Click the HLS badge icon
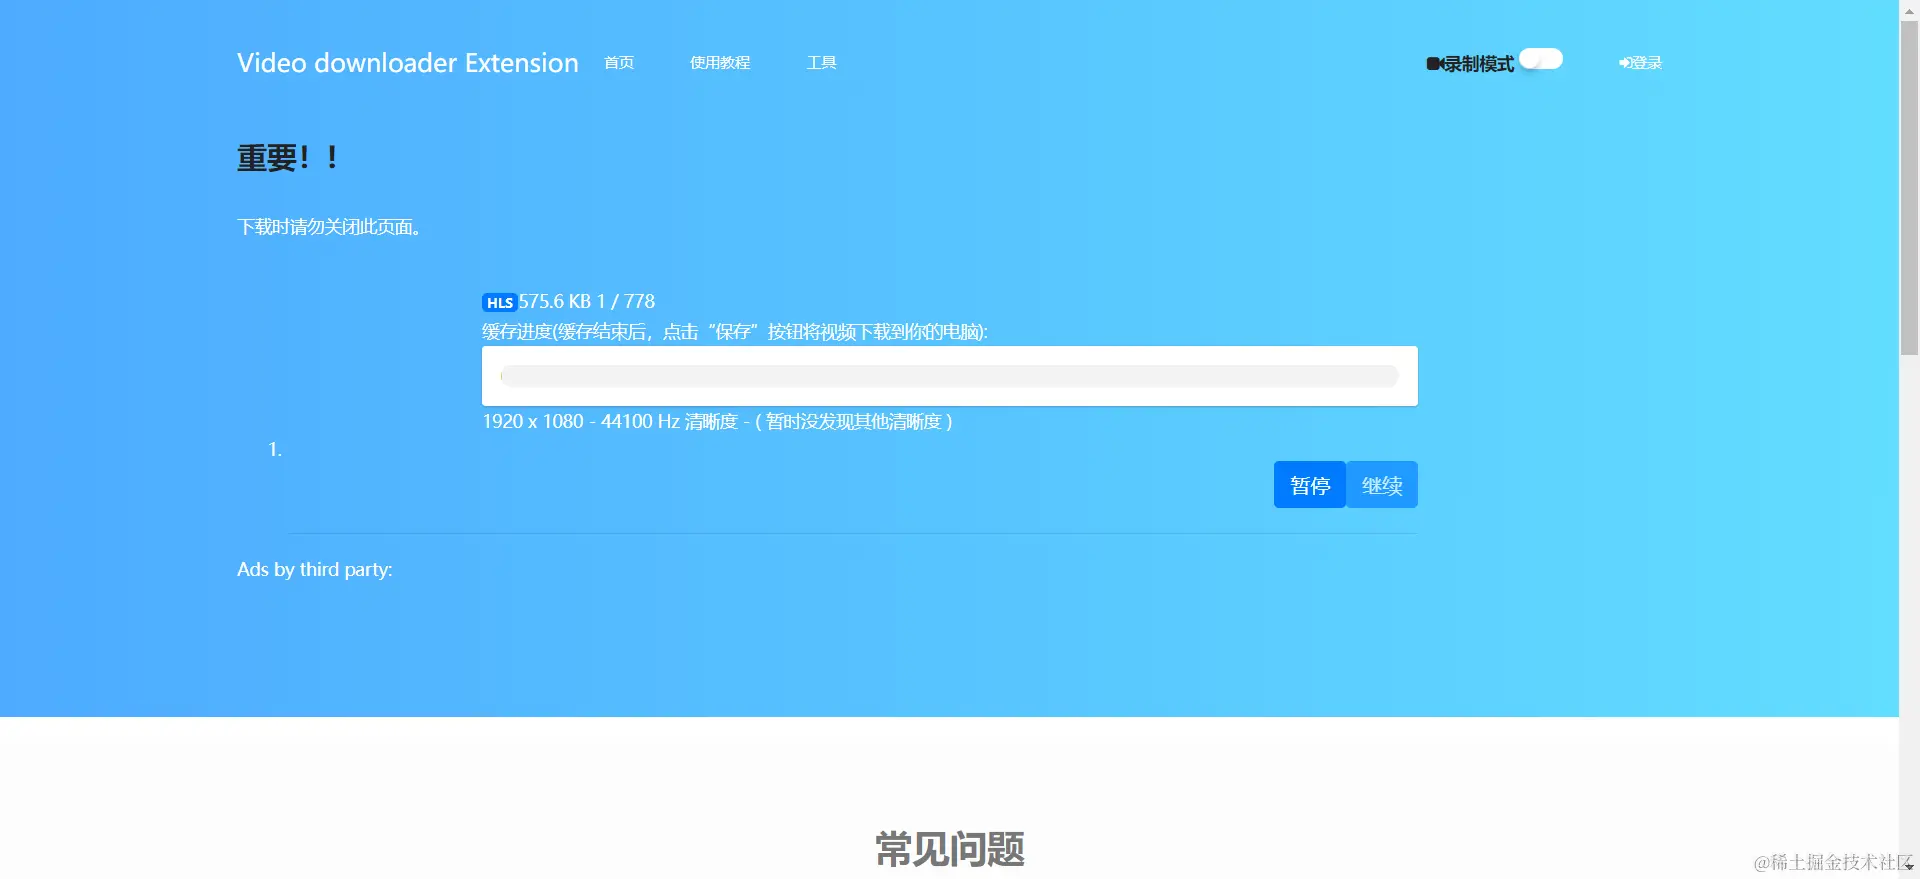Image resolution: width=1920 pixels, height=879 pixels. 499,303
